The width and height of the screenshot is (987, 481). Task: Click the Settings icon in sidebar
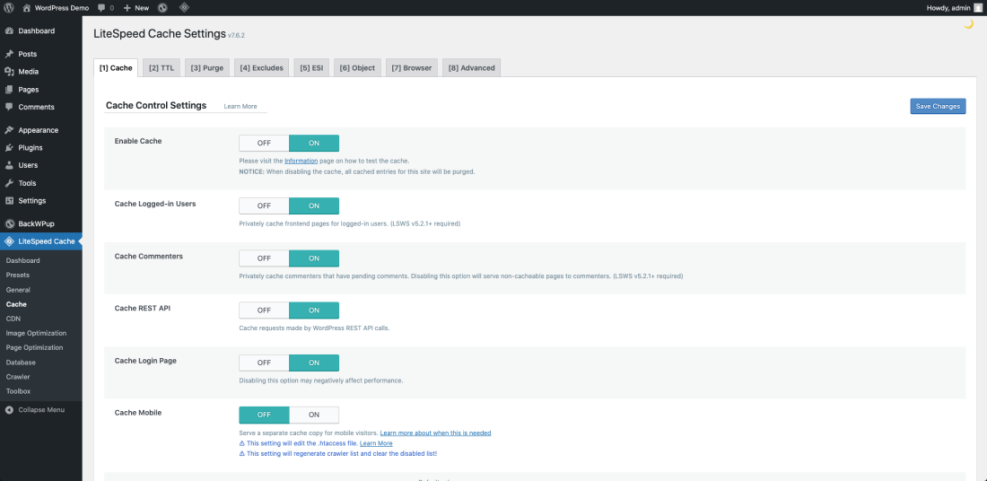click(9, 201)
